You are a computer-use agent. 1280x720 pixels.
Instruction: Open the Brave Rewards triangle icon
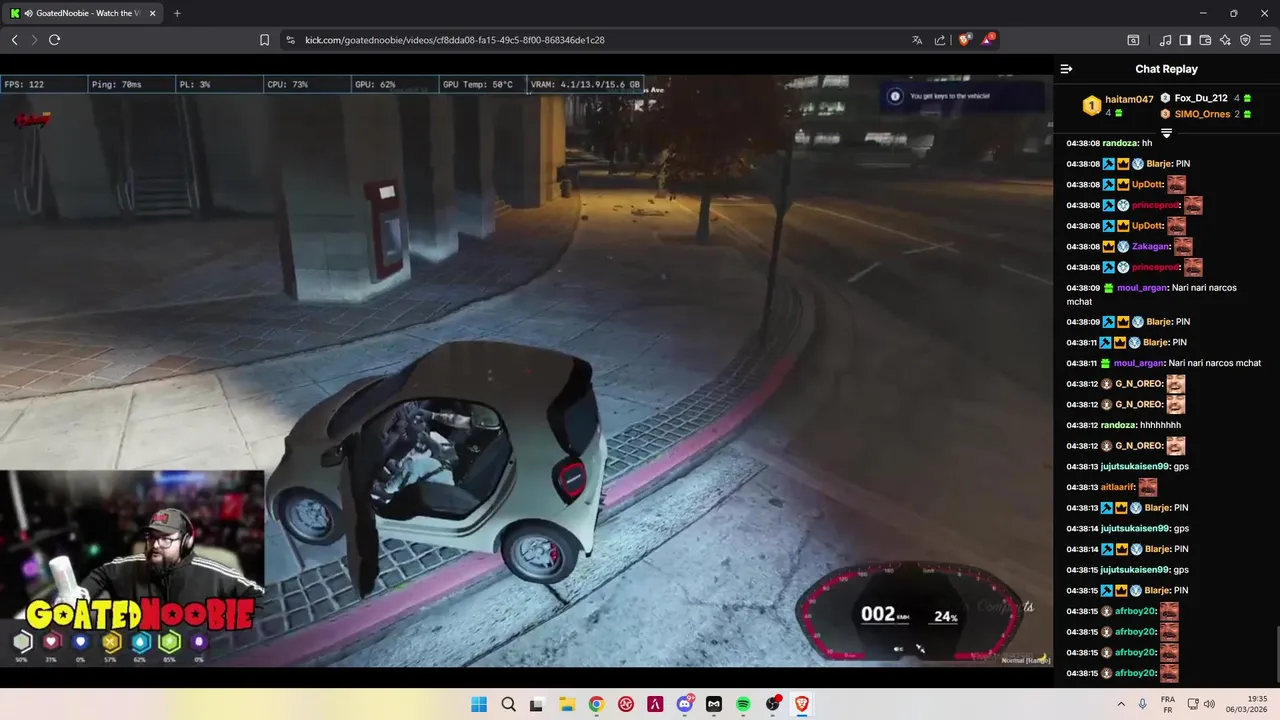(x=988, y=40)
